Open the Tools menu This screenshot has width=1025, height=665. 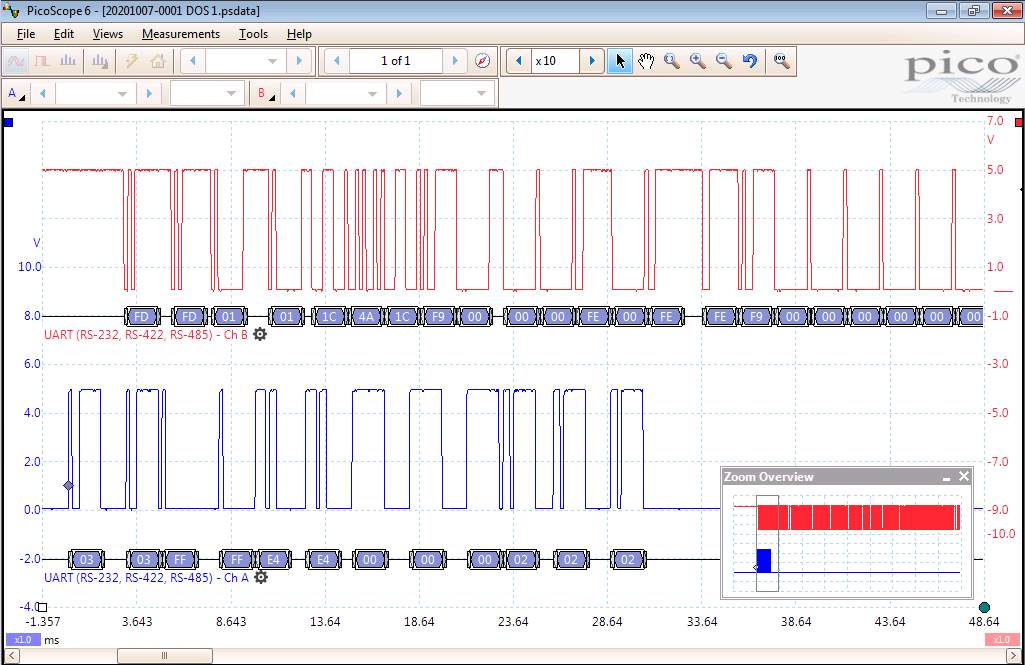(x=254, y=34)
